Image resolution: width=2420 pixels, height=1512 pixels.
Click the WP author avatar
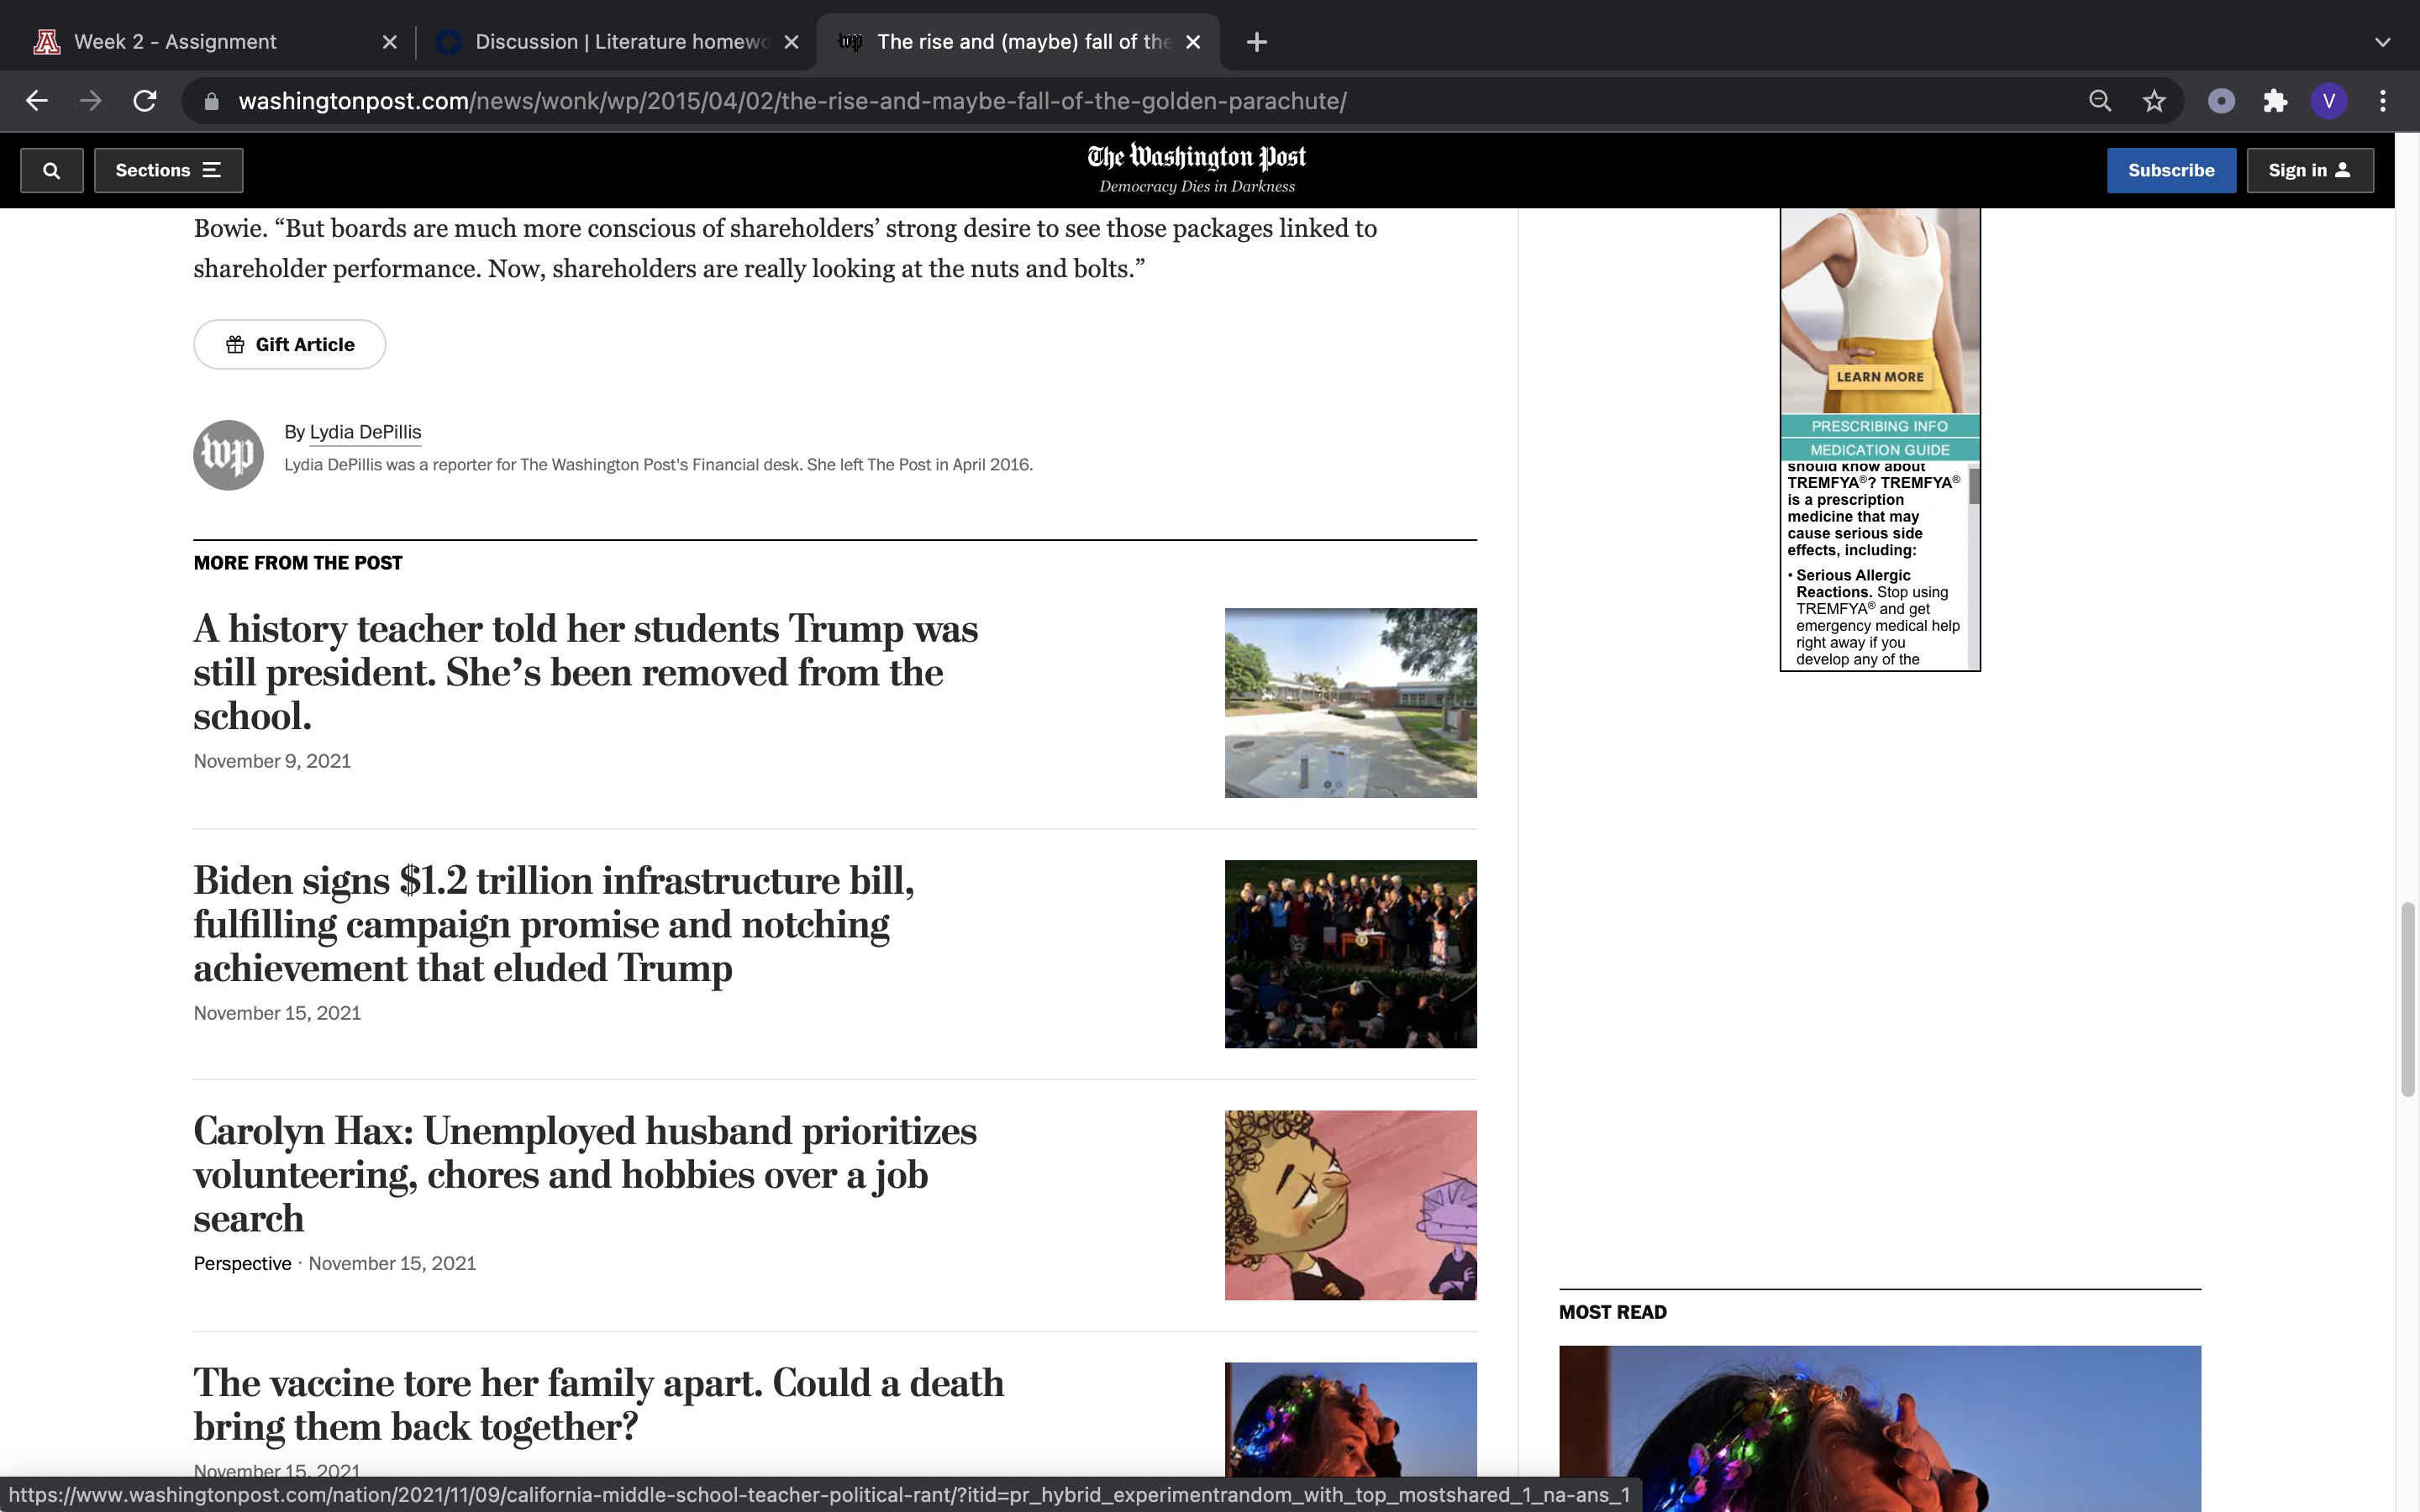[229, 455]
